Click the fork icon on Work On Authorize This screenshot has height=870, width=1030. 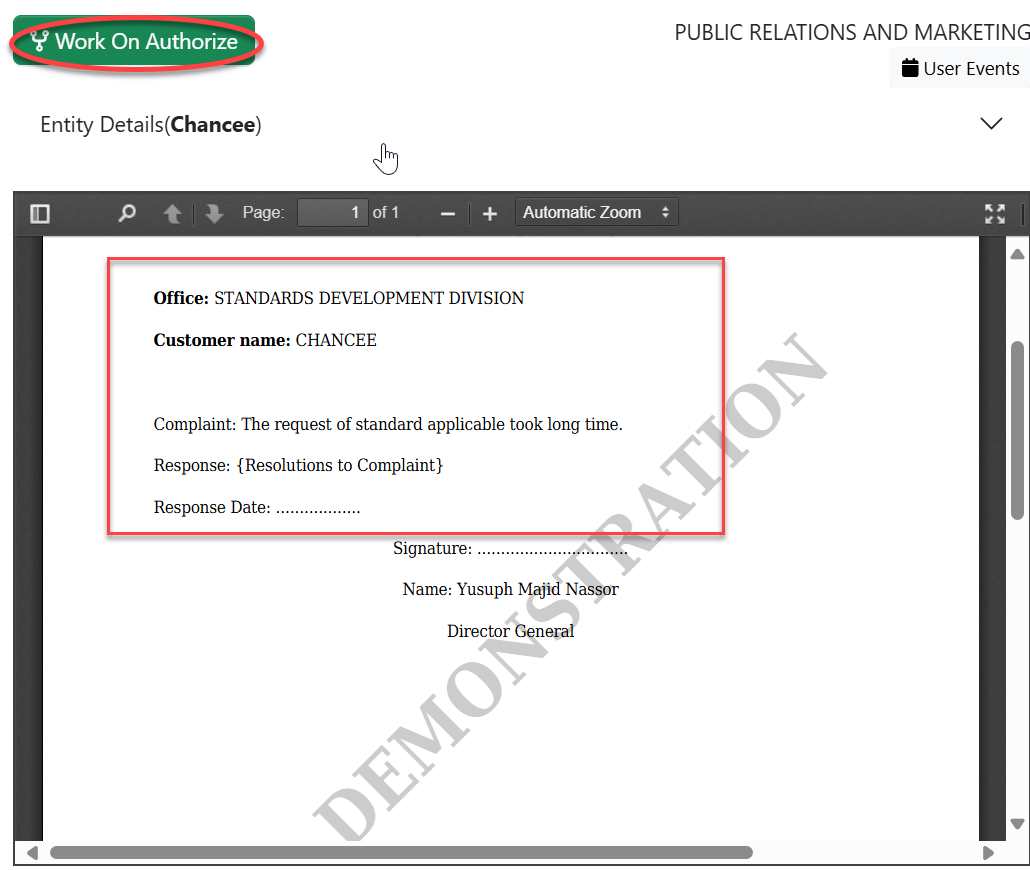click(40, 42)
